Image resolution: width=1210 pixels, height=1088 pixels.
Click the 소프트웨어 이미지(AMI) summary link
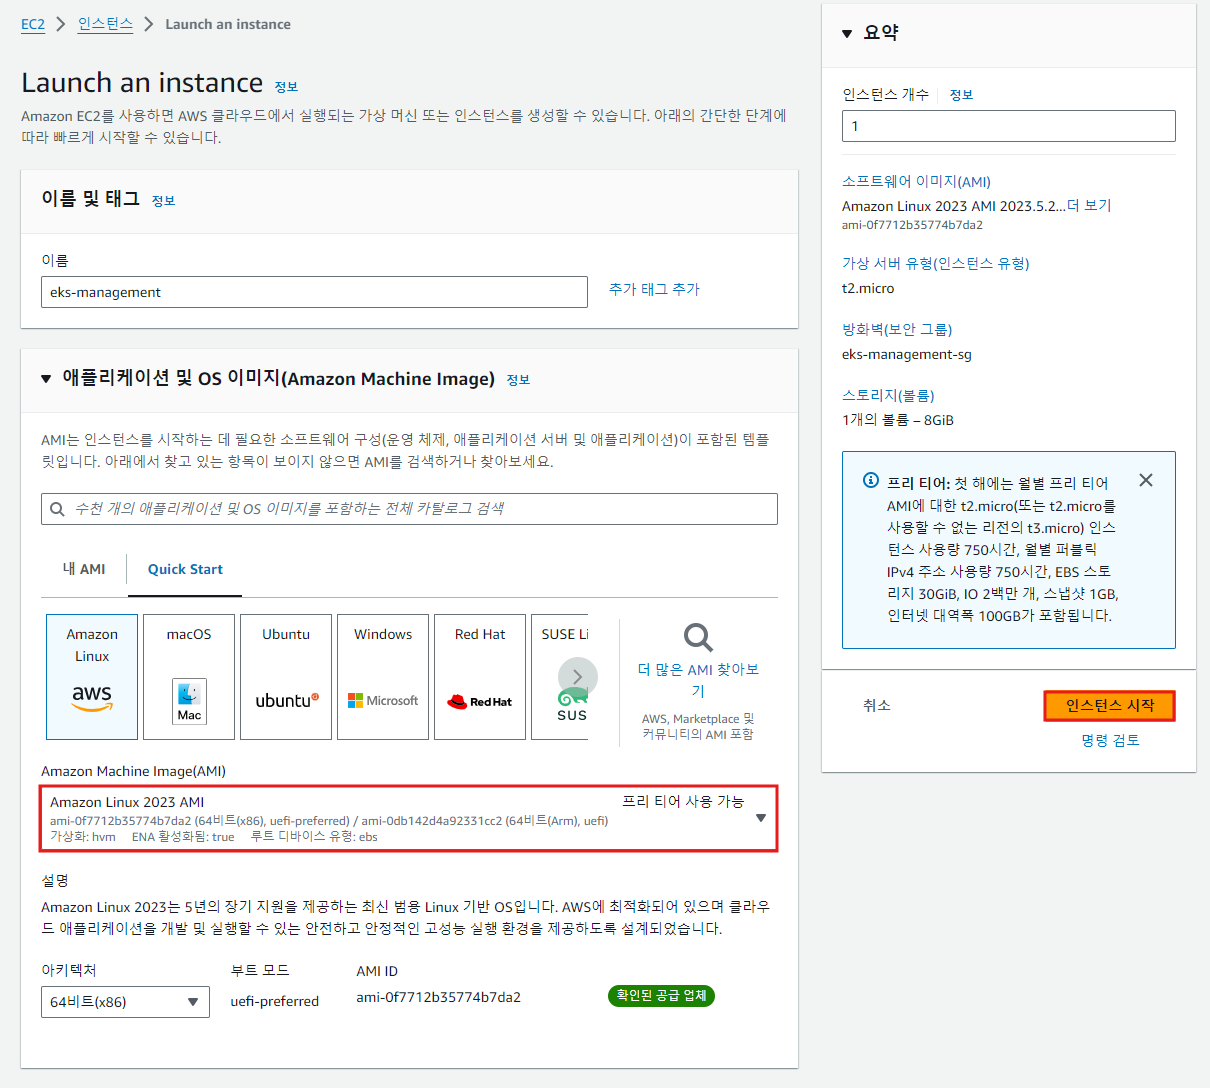tap(916, 182)
